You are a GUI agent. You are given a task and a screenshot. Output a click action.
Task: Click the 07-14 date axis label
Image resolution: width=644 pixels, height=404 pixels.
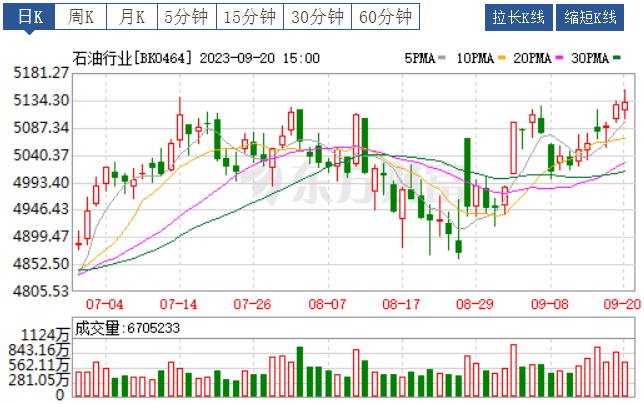point(179,302)
